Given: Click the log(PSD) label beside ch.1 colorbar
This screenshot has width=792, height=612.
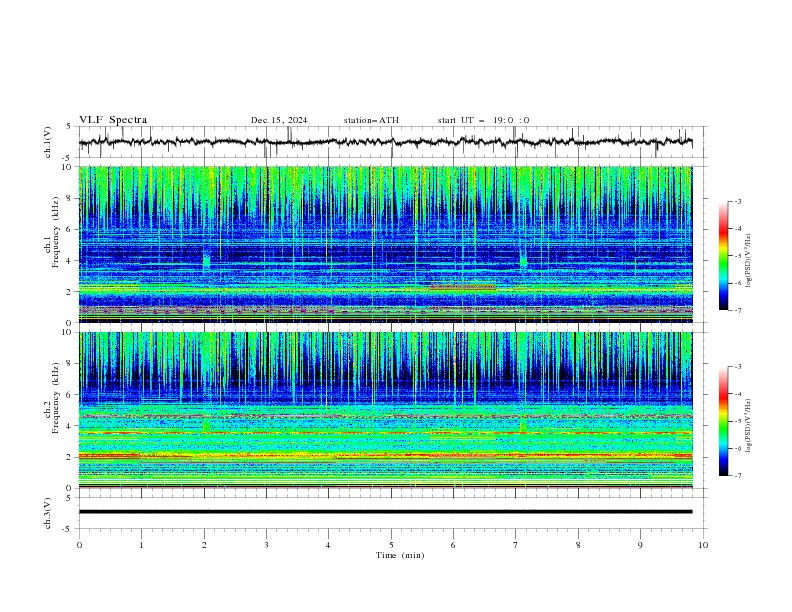Looking at the screenshot, I should tap(749, 261).
